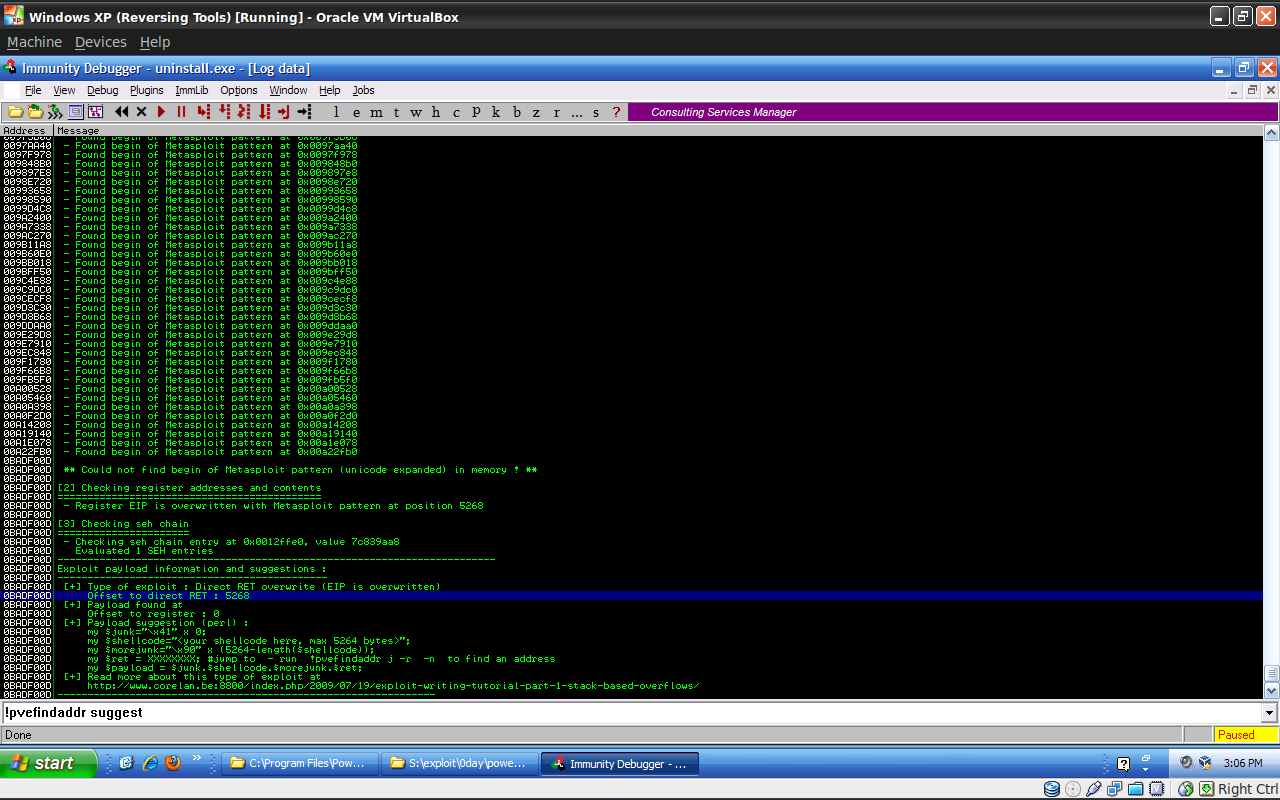The width and height of the screenshot is (1280, 800).
Task: Click the red question mark help icon
Action: 616,112
